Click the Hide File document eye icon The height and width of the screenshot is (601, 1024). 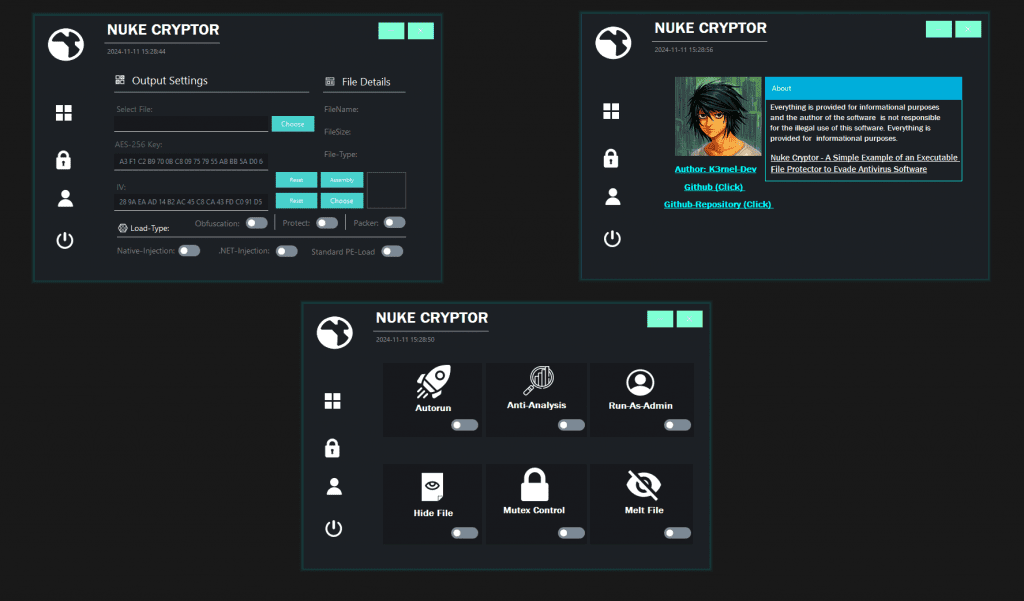point(433,487)
